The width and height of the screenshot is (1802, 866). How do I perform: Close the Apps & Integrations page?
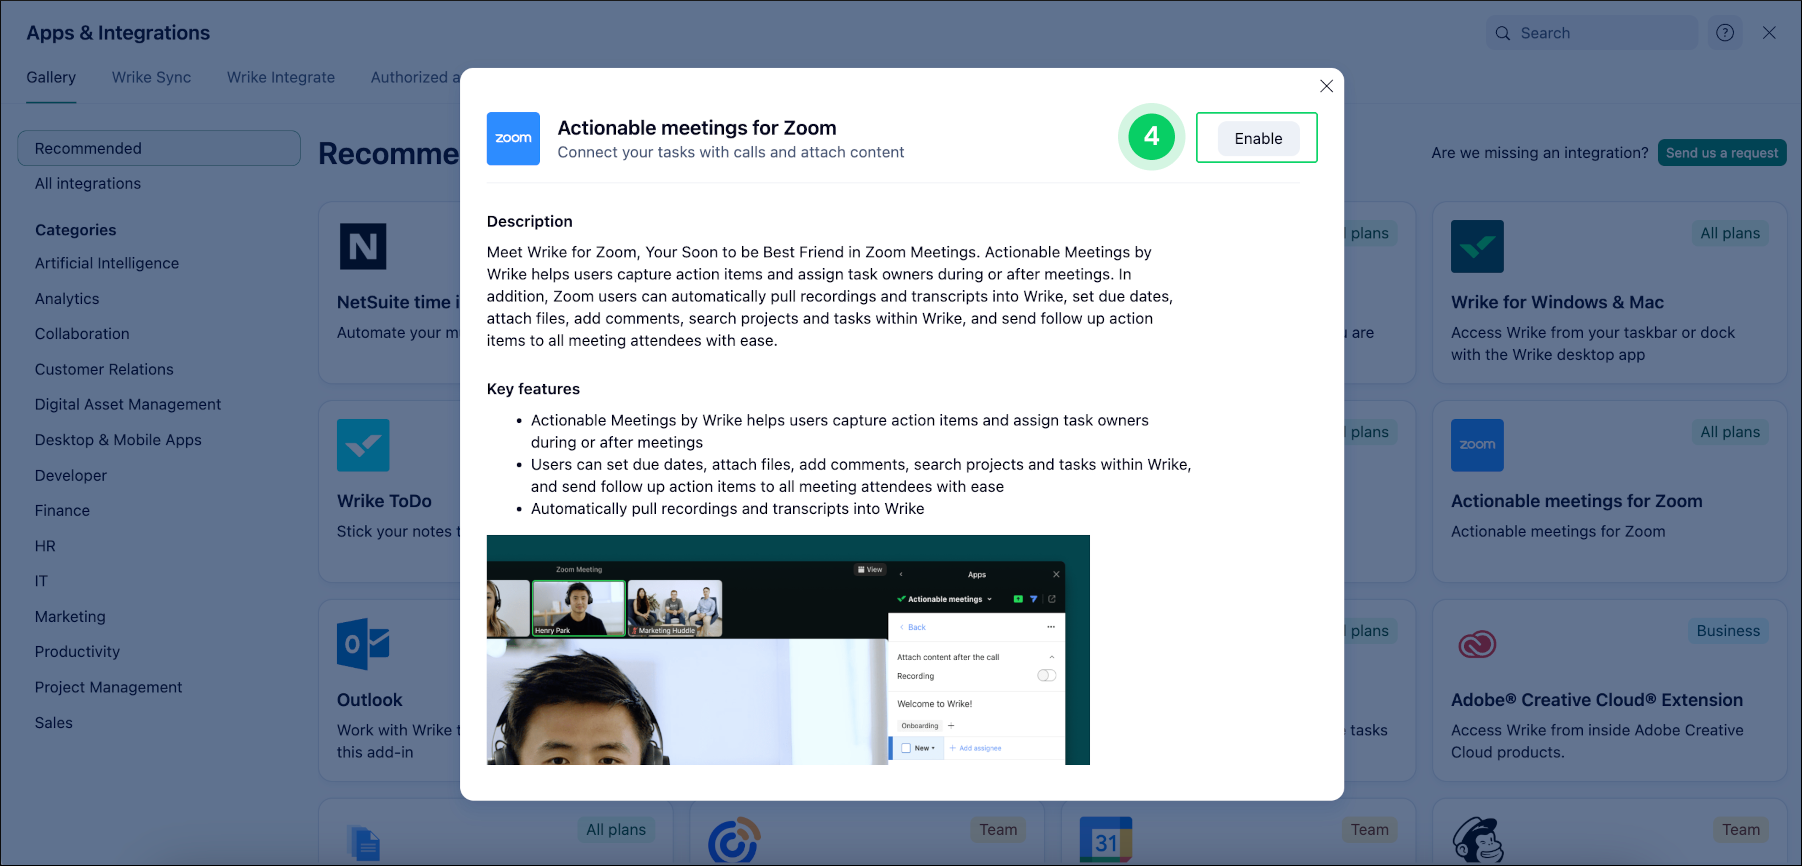click(1769, 33)
